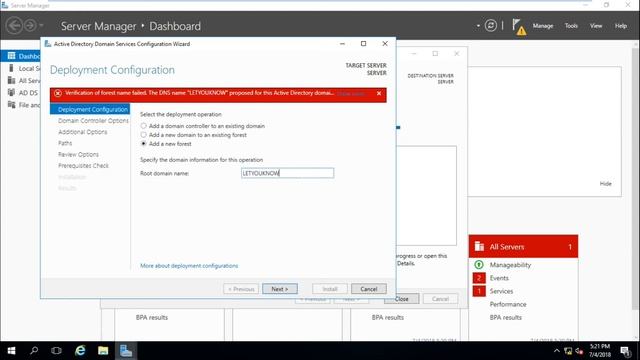The height and width of the screenshot is (360, 640).
Task: Open the Windows Start menu
Action: click(11, 351)
